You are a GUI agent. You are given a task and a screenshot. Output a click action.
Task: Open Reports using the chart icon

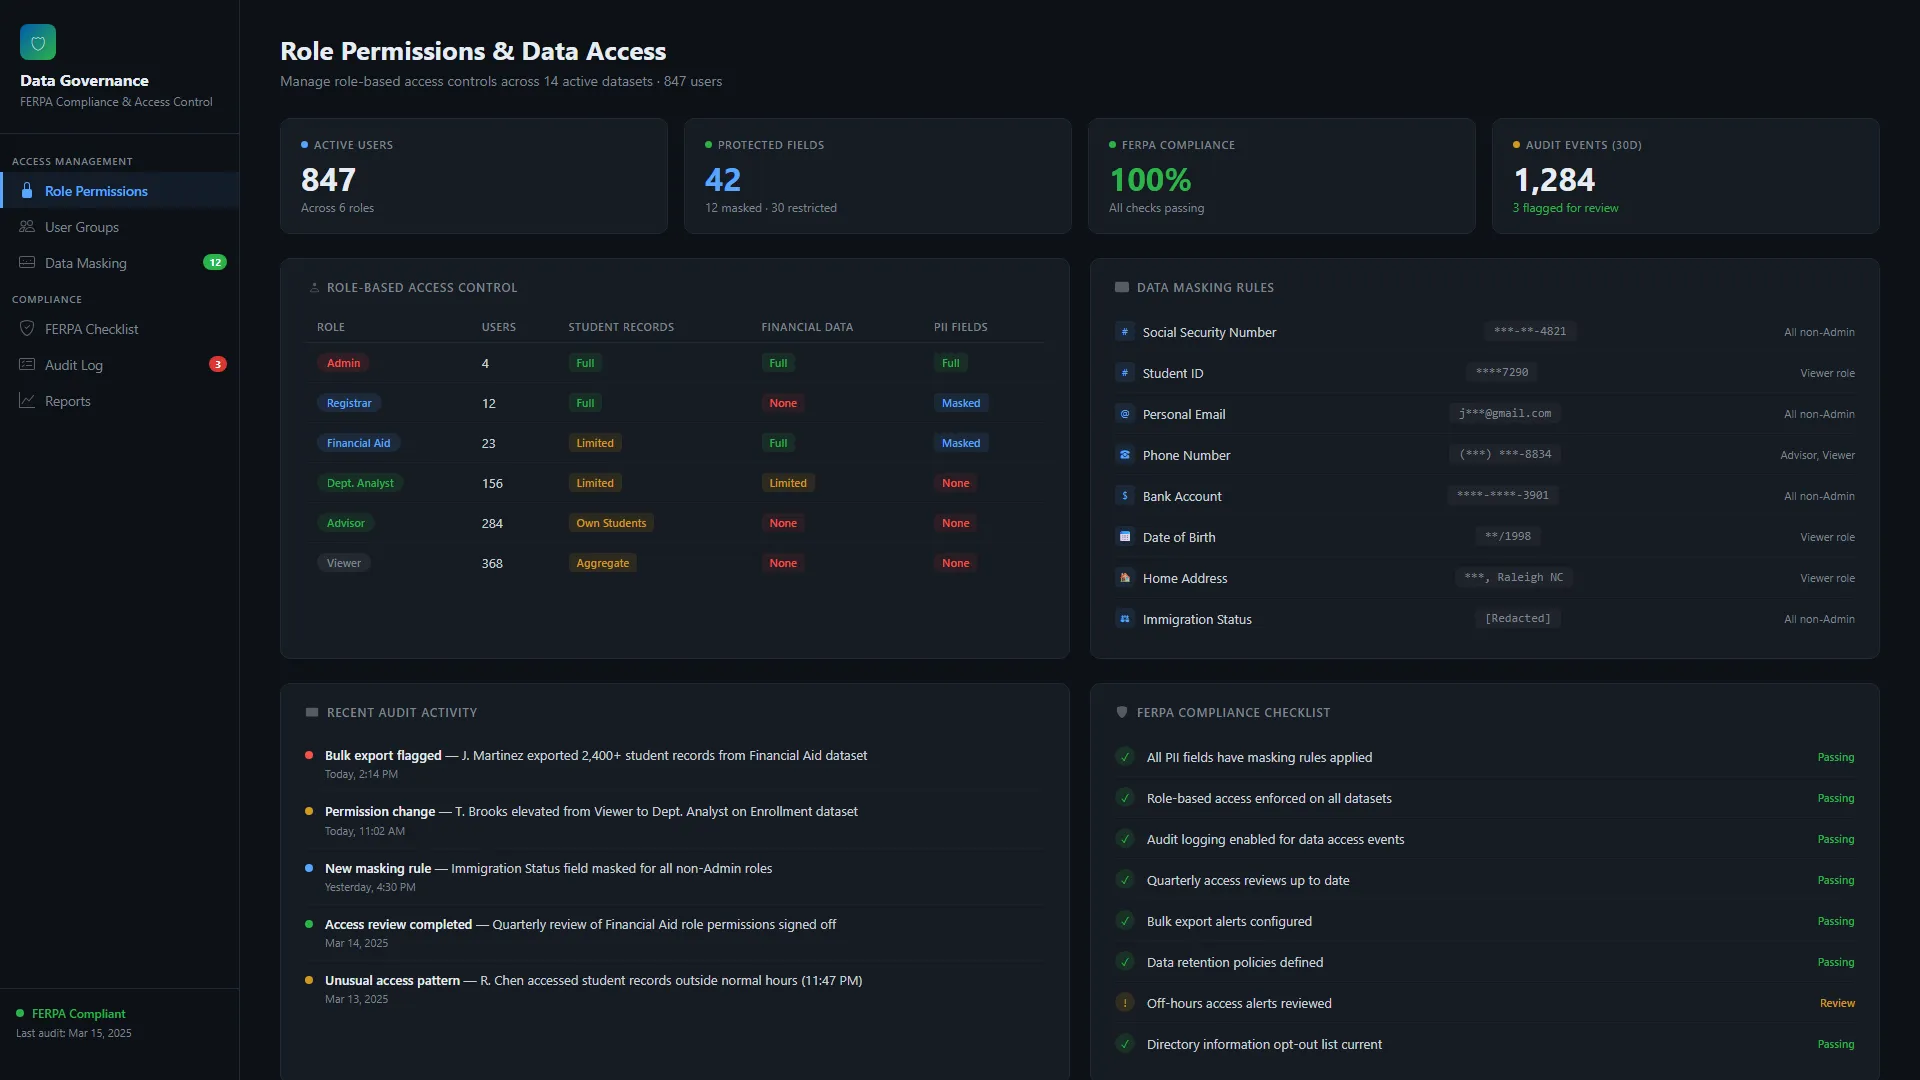coord(27,400)
